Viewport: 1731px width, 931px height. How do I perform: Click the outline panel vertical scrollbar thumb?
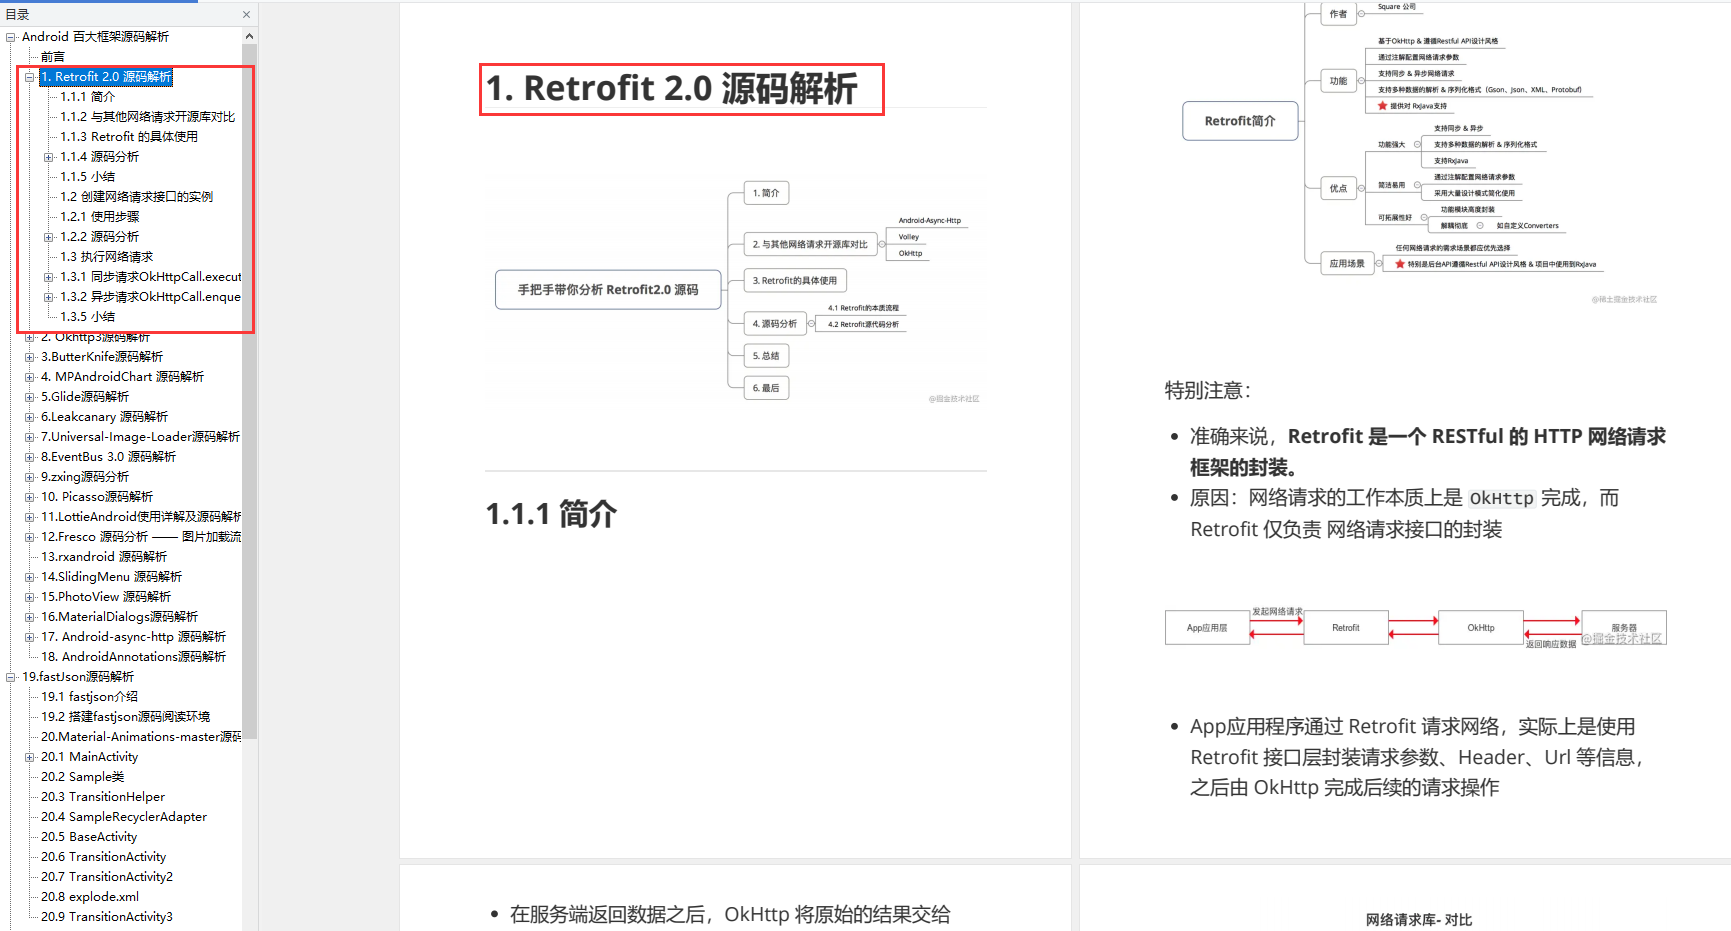tap(249, 390)
